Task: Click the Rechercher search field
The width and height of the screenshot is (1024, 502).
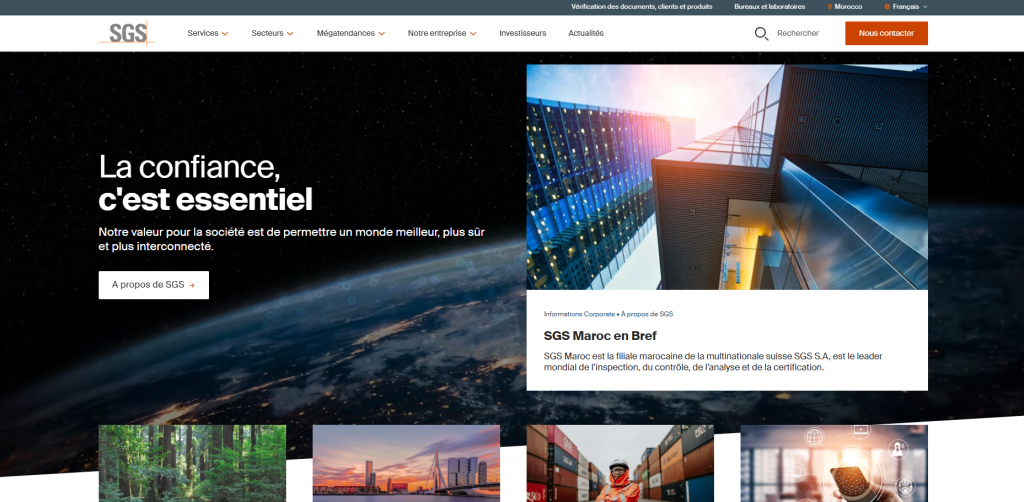Action: [797, 33]
